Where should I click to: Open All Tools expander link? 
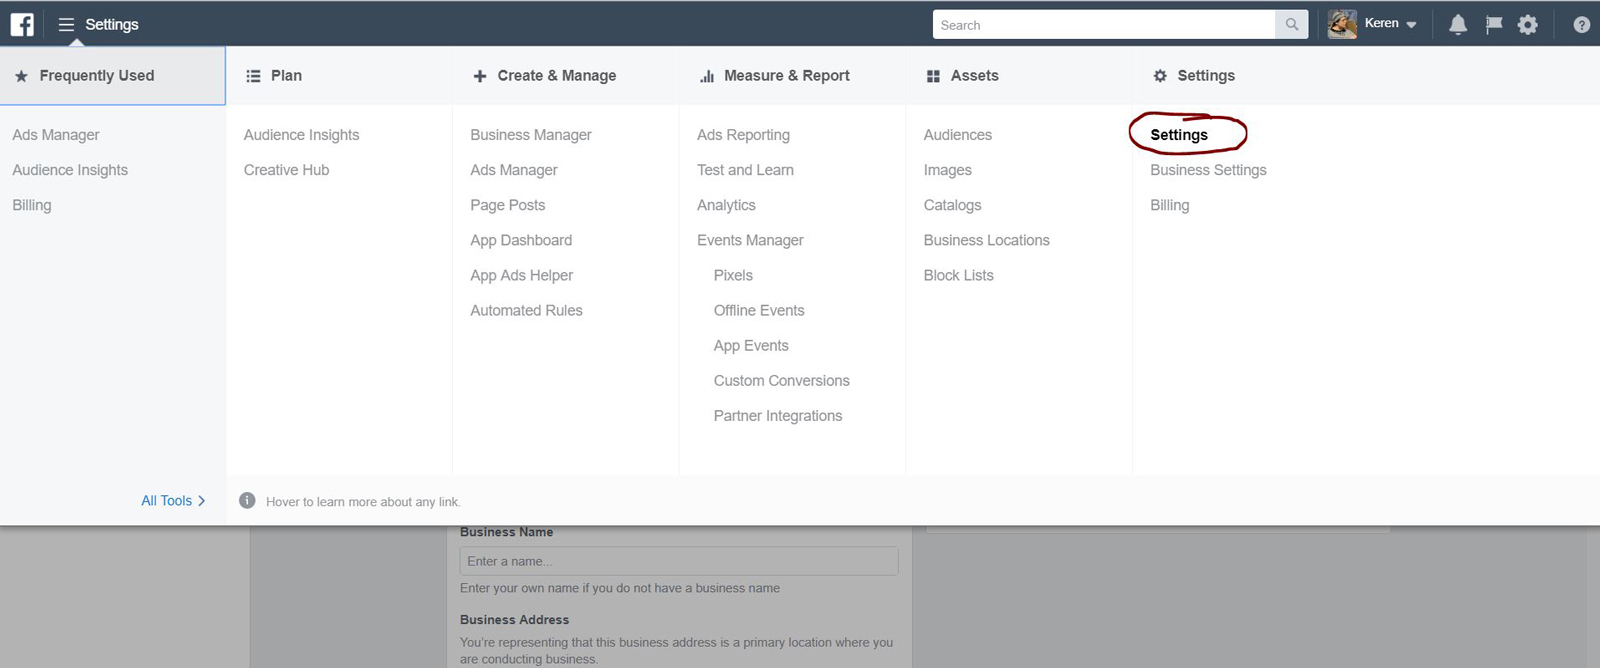click(173, 500)
